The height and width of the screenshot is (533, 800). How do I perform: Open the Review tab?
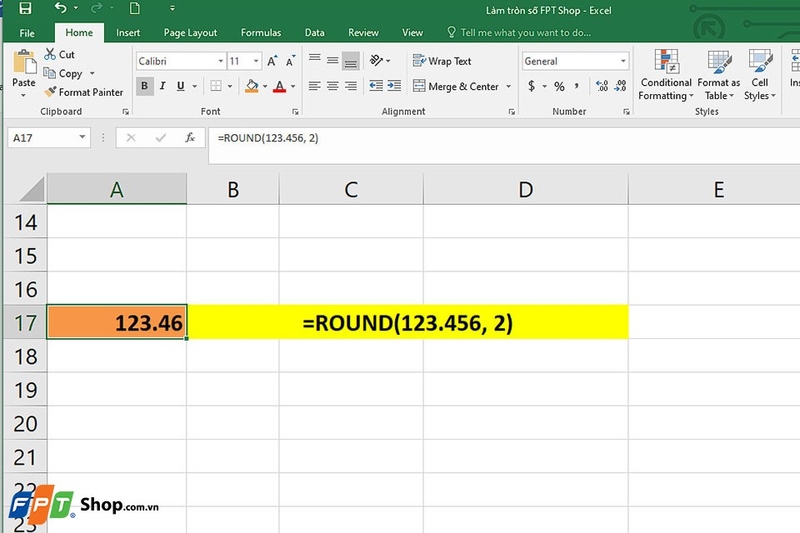click(363, 33)
